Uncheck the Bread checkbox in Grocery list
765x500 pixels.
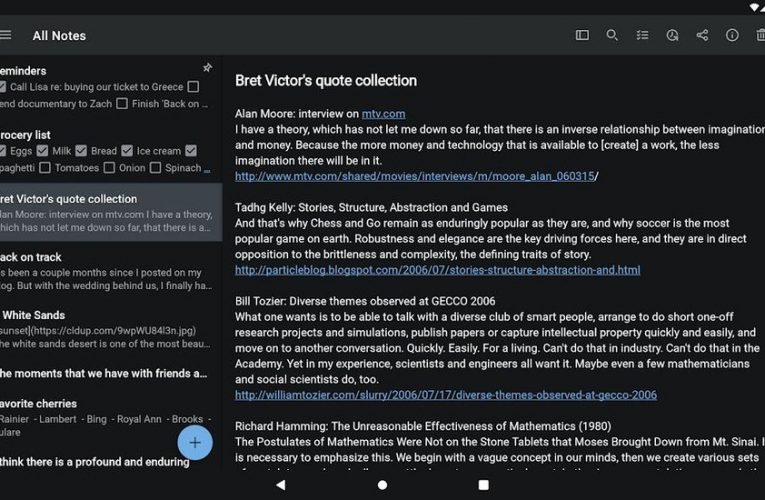click(x=81, y=151)
